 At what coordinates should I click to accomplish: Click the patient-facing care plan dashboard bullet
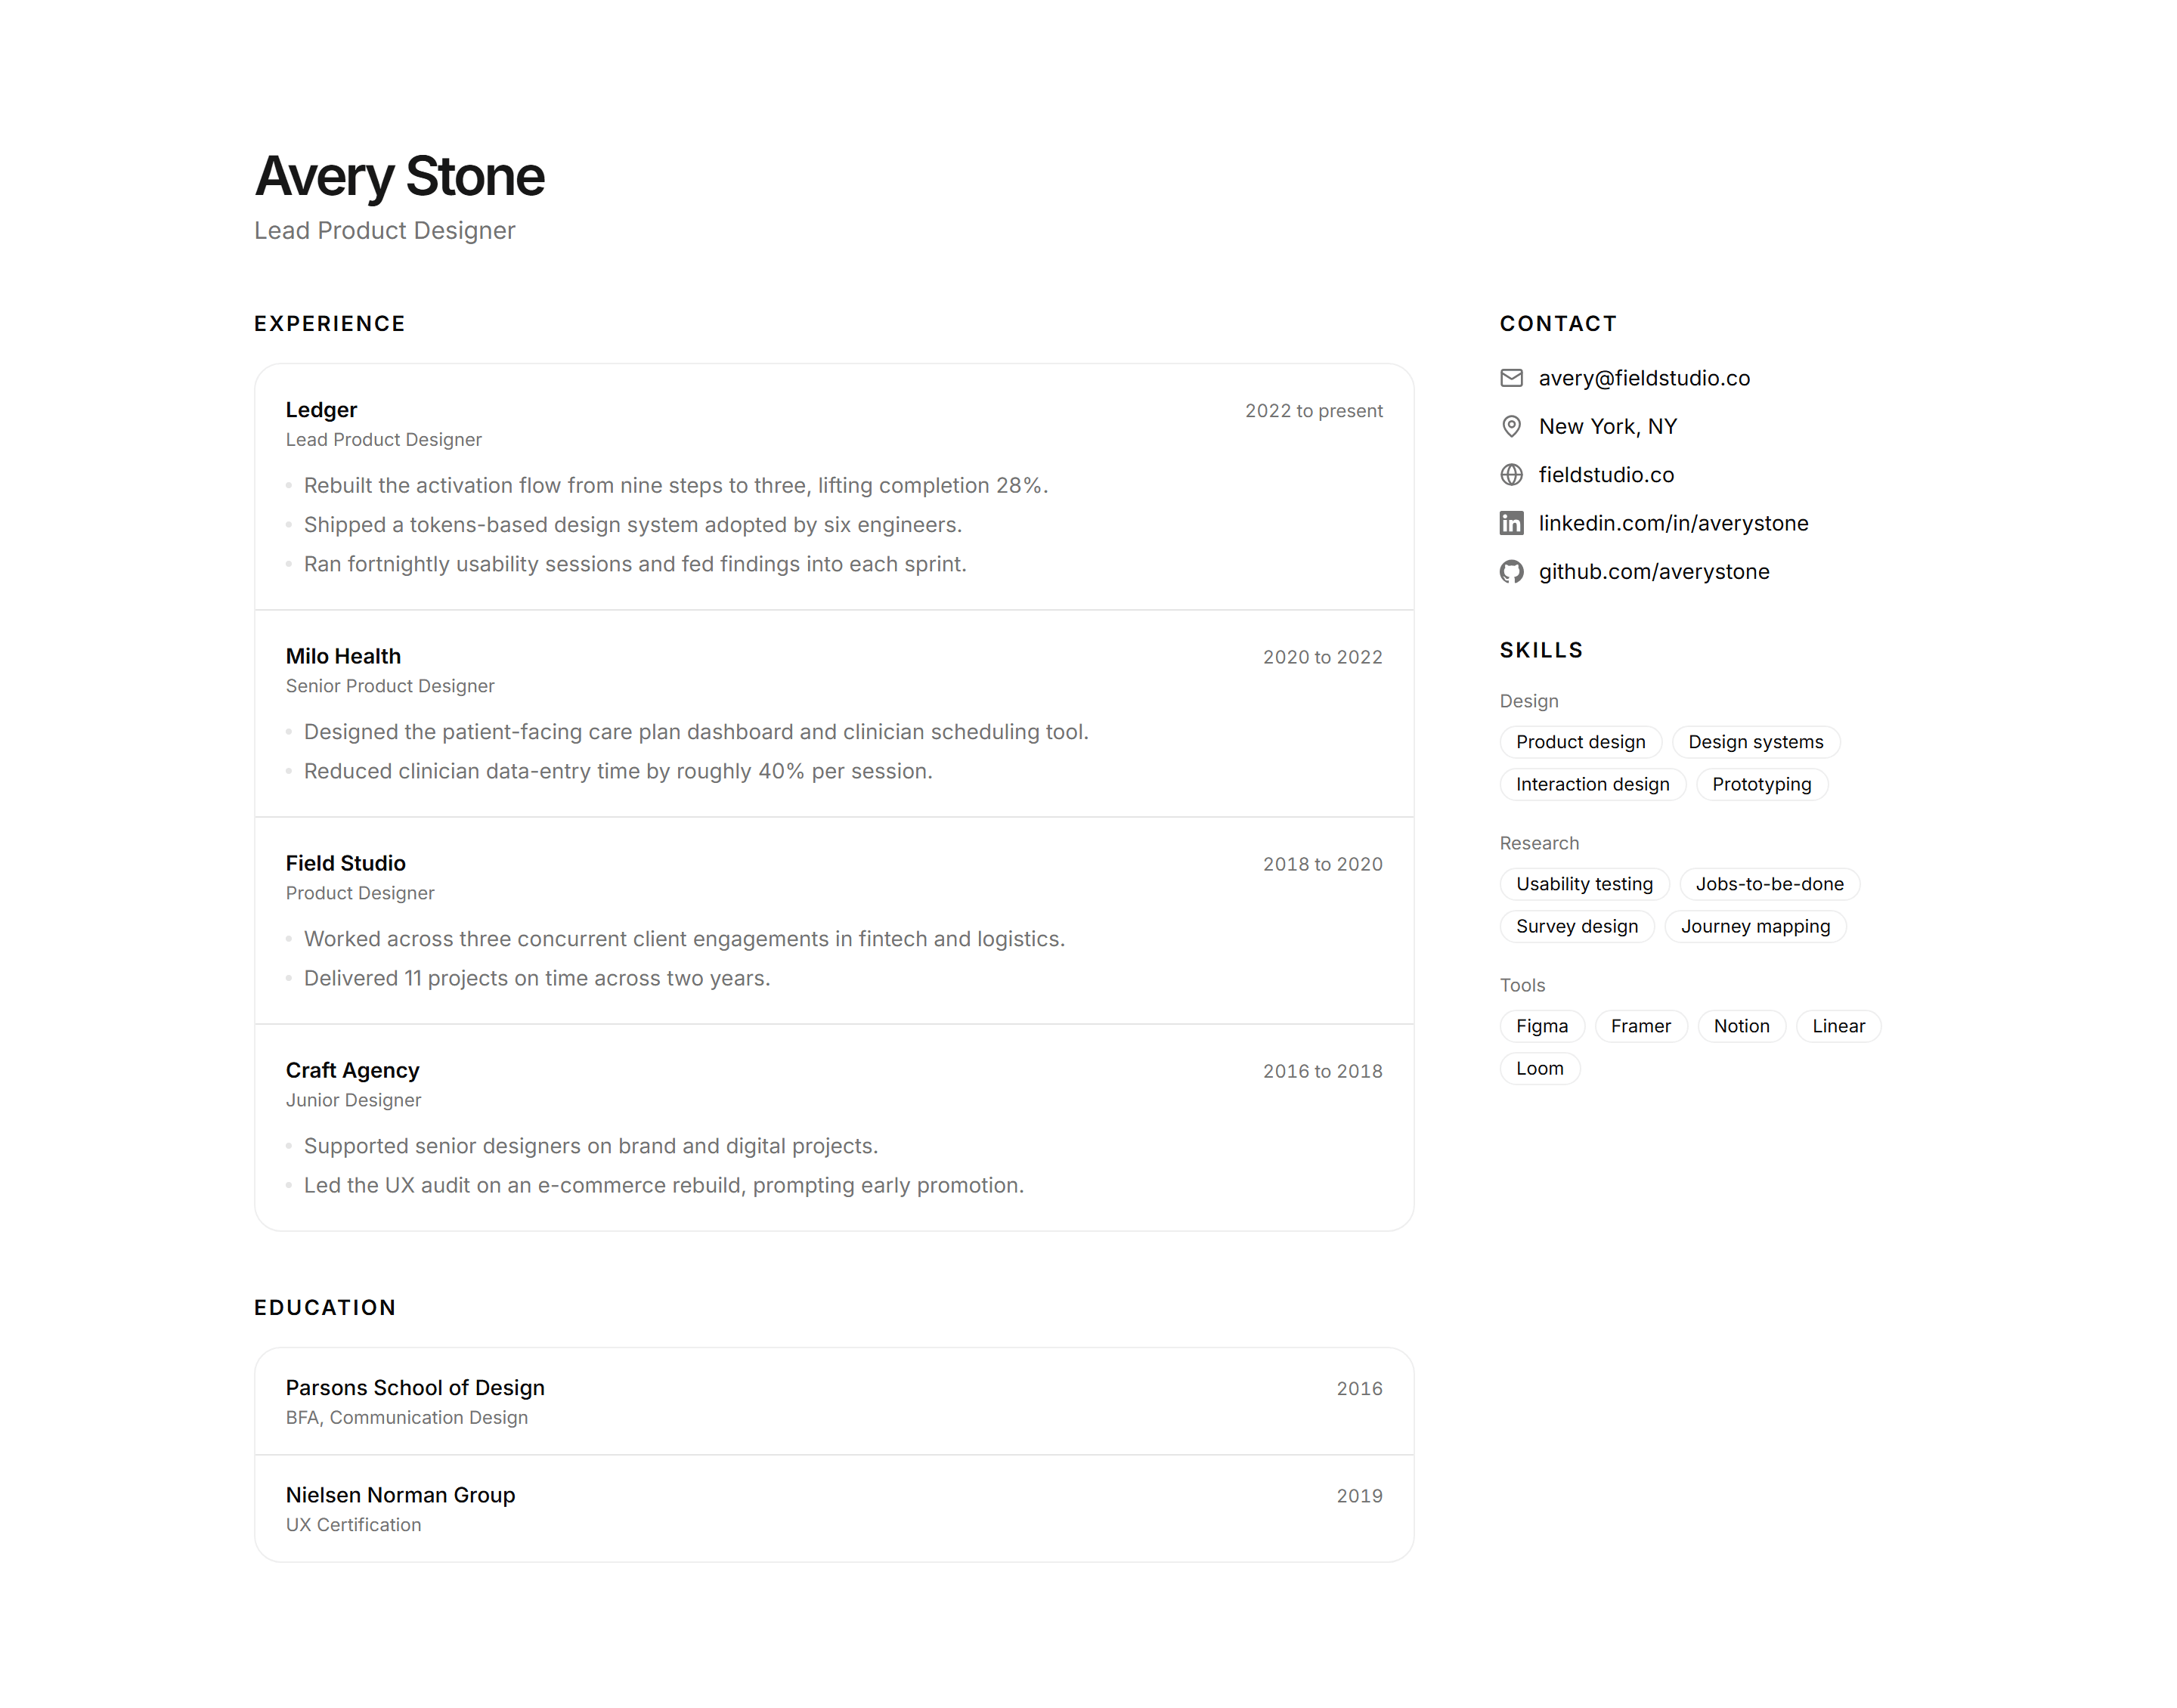point(696,732)
